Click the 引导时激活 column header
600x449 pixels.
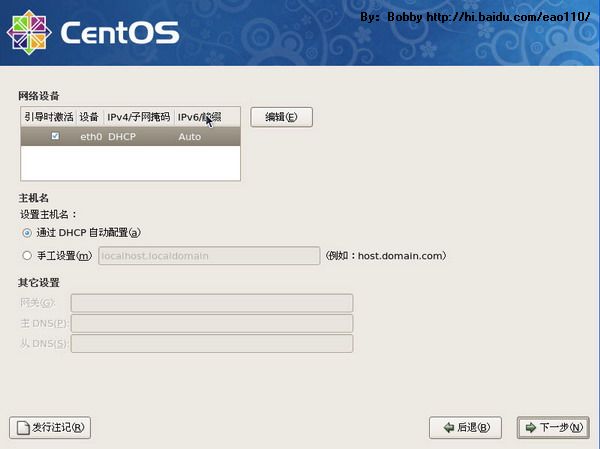coord(49,117)
